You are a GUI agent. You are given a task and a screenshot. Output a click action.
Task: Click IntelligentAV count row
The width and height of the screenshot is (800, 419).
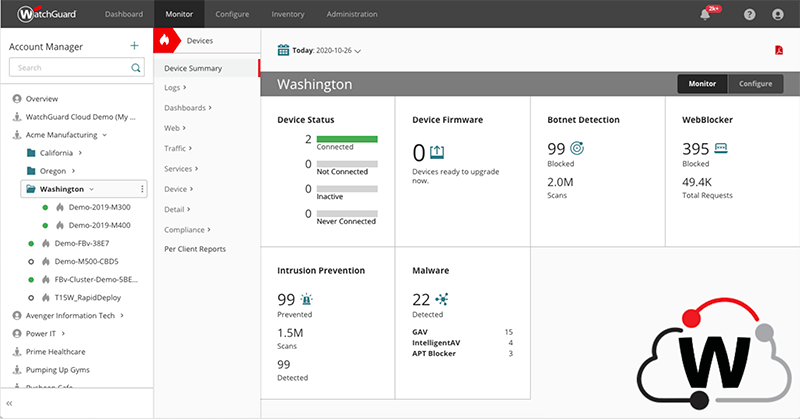click(462, 342)
